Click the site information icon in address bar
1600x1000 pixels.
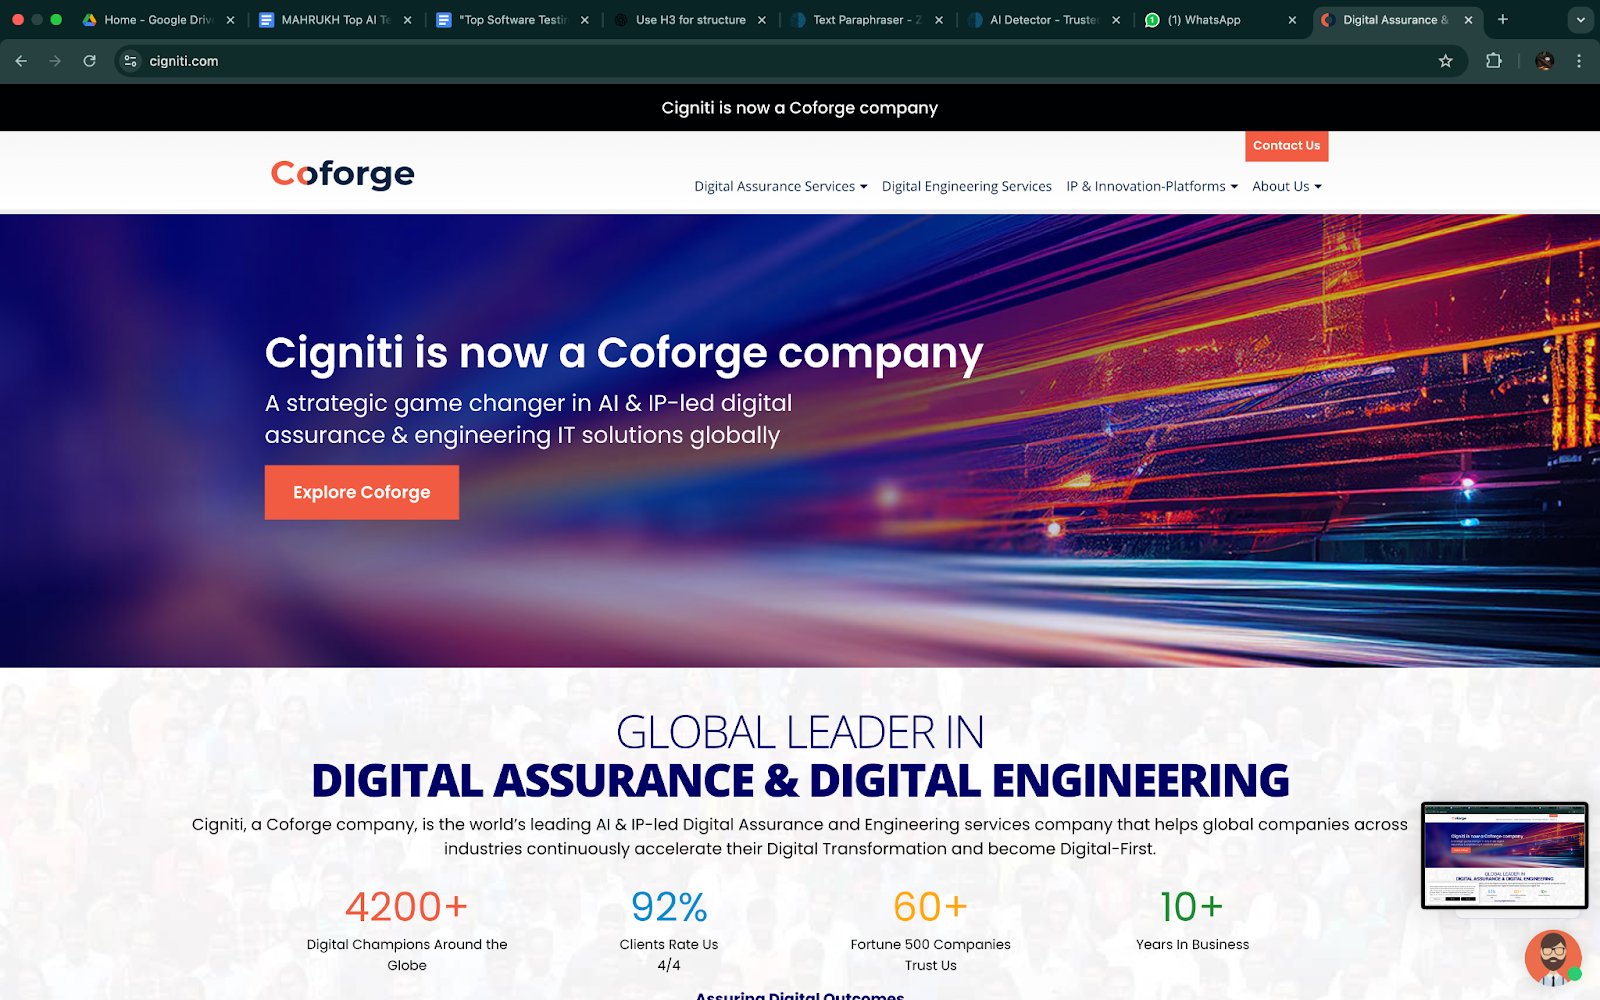coord(130,61)
